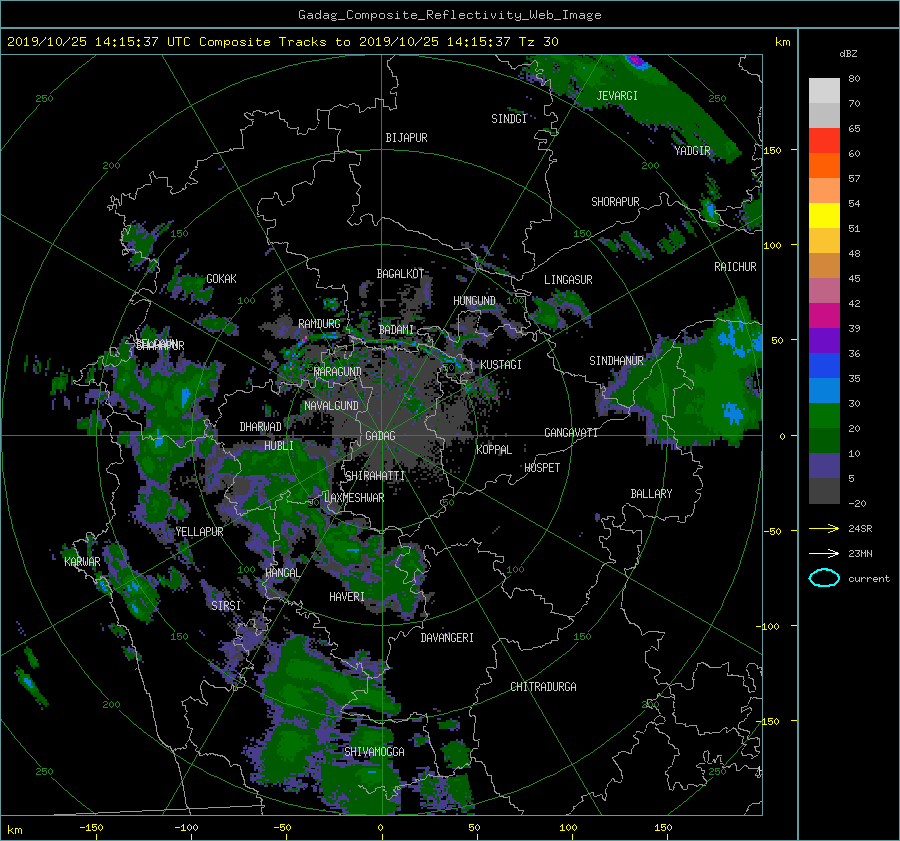Click the BIJAPUR city label
900x841 pixels.
click(406, 138)
